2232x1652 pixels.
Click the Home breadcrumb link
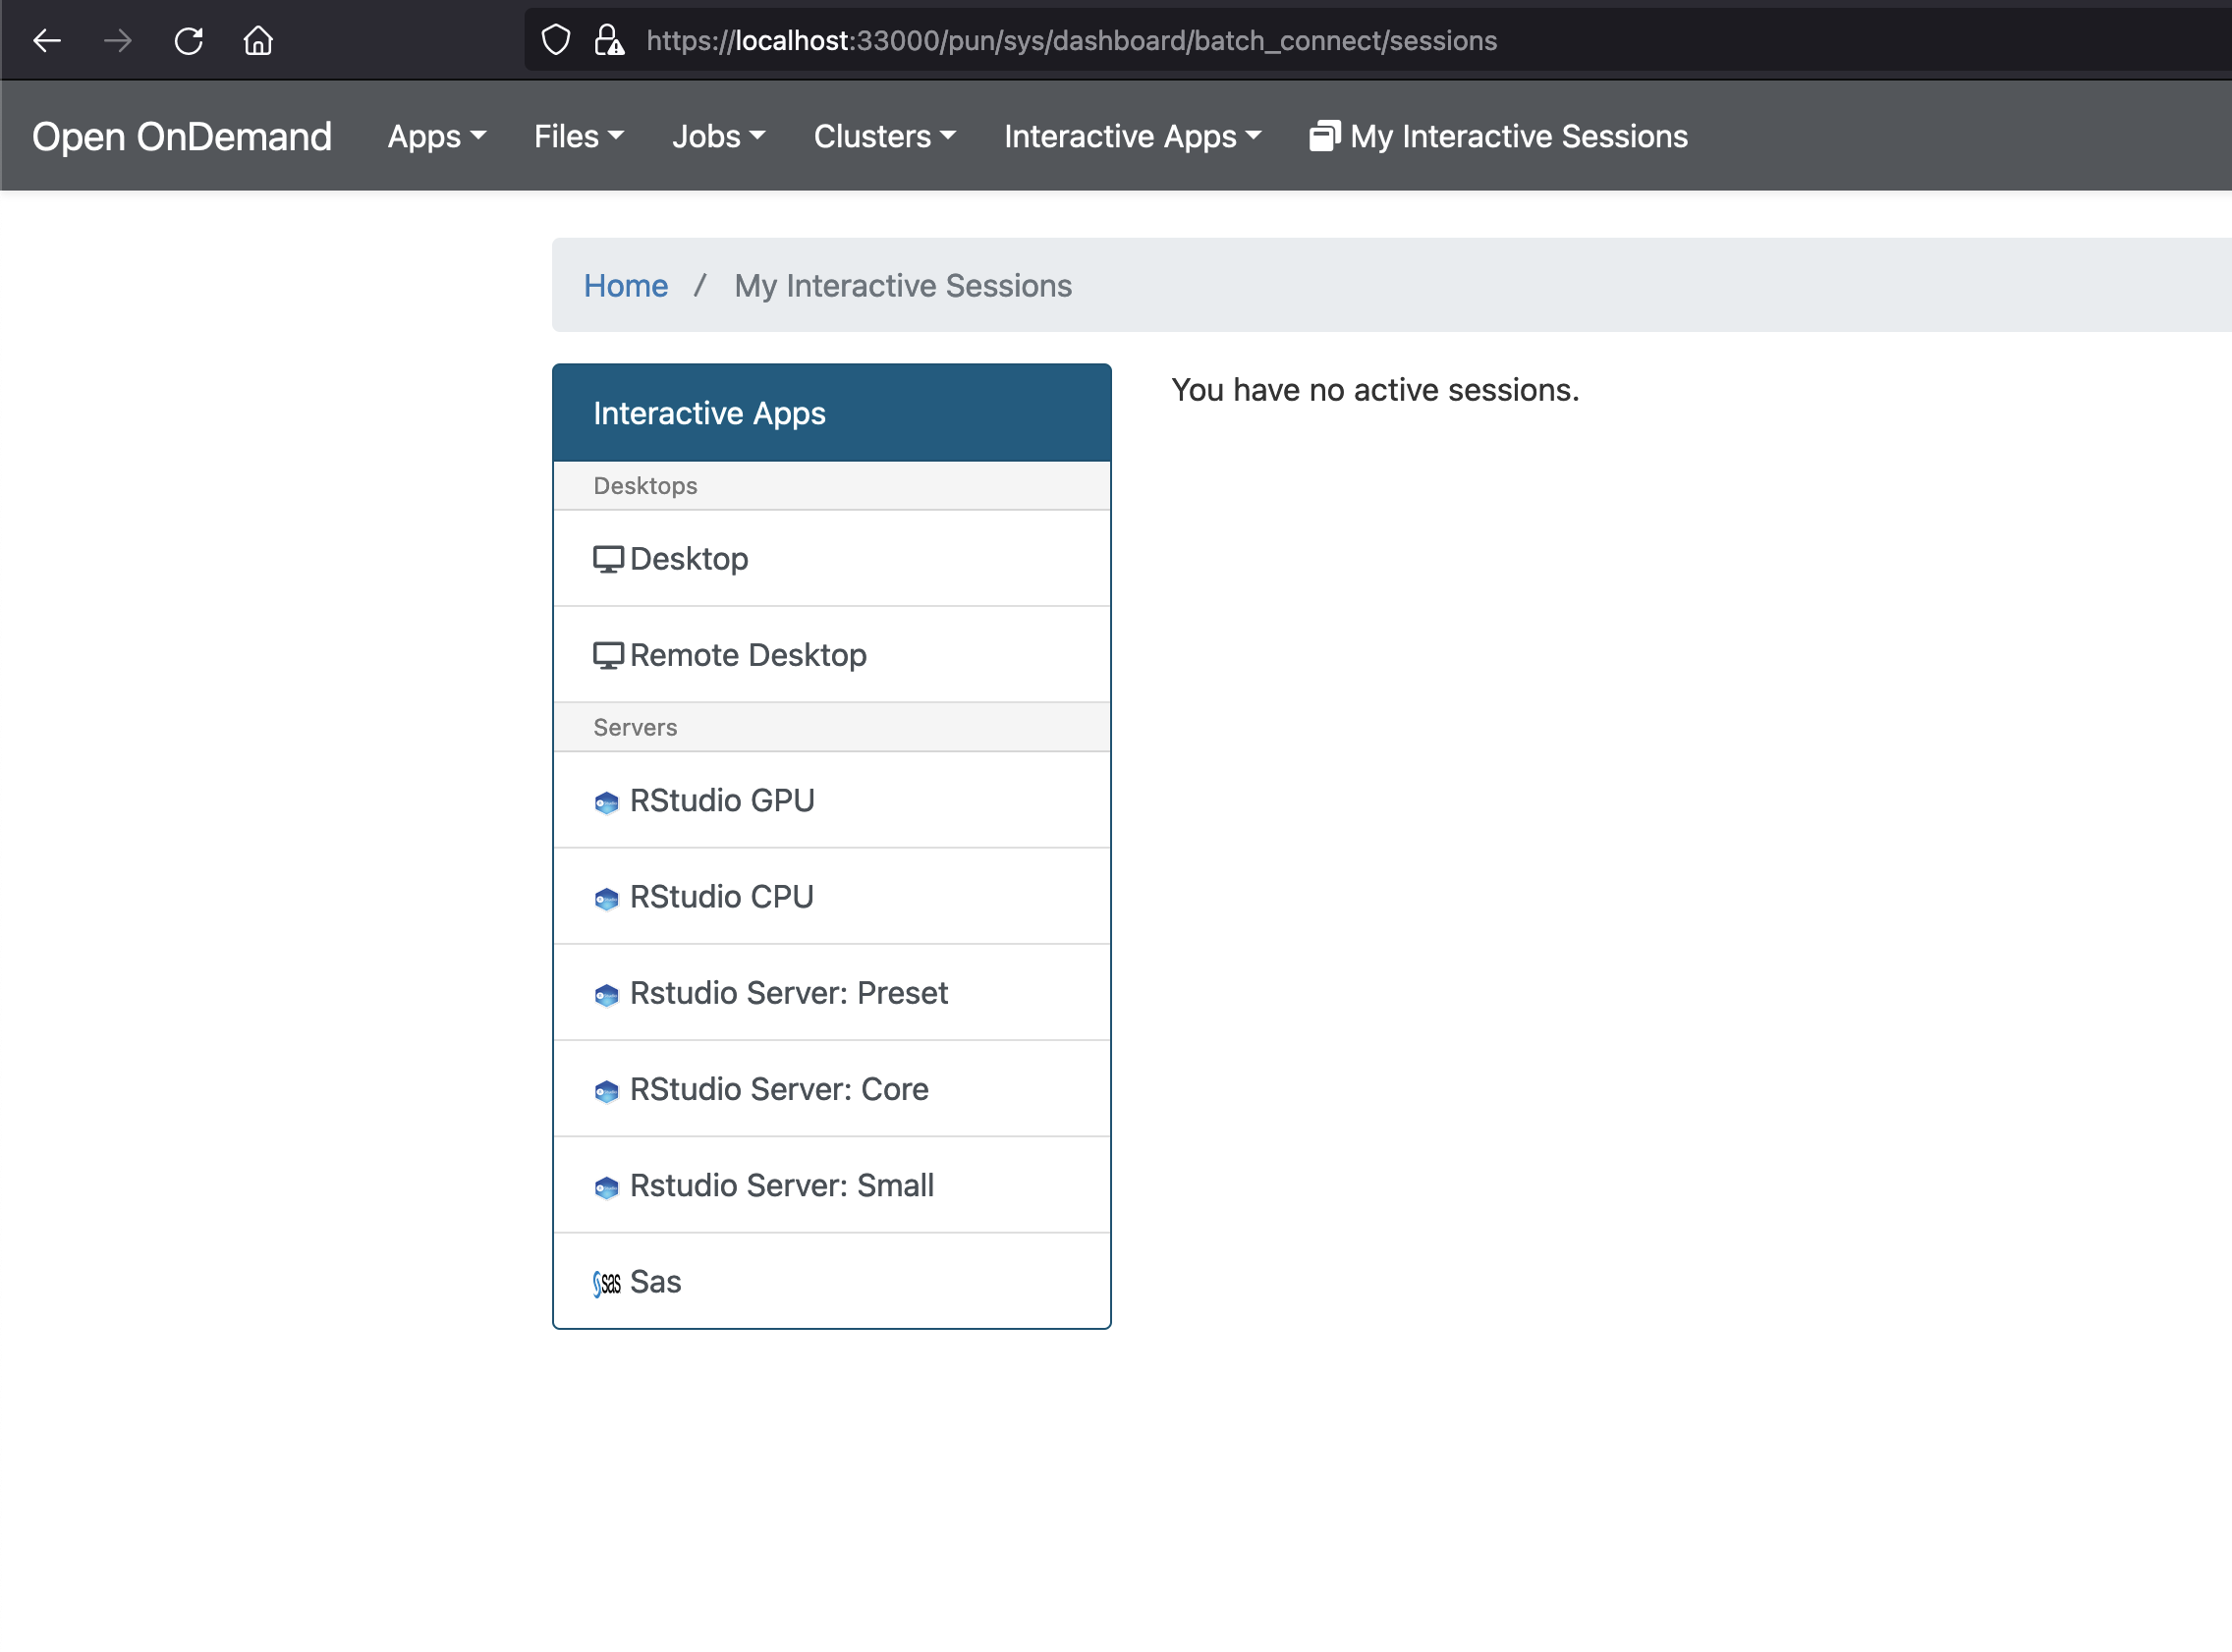click(x=627, y=285)
